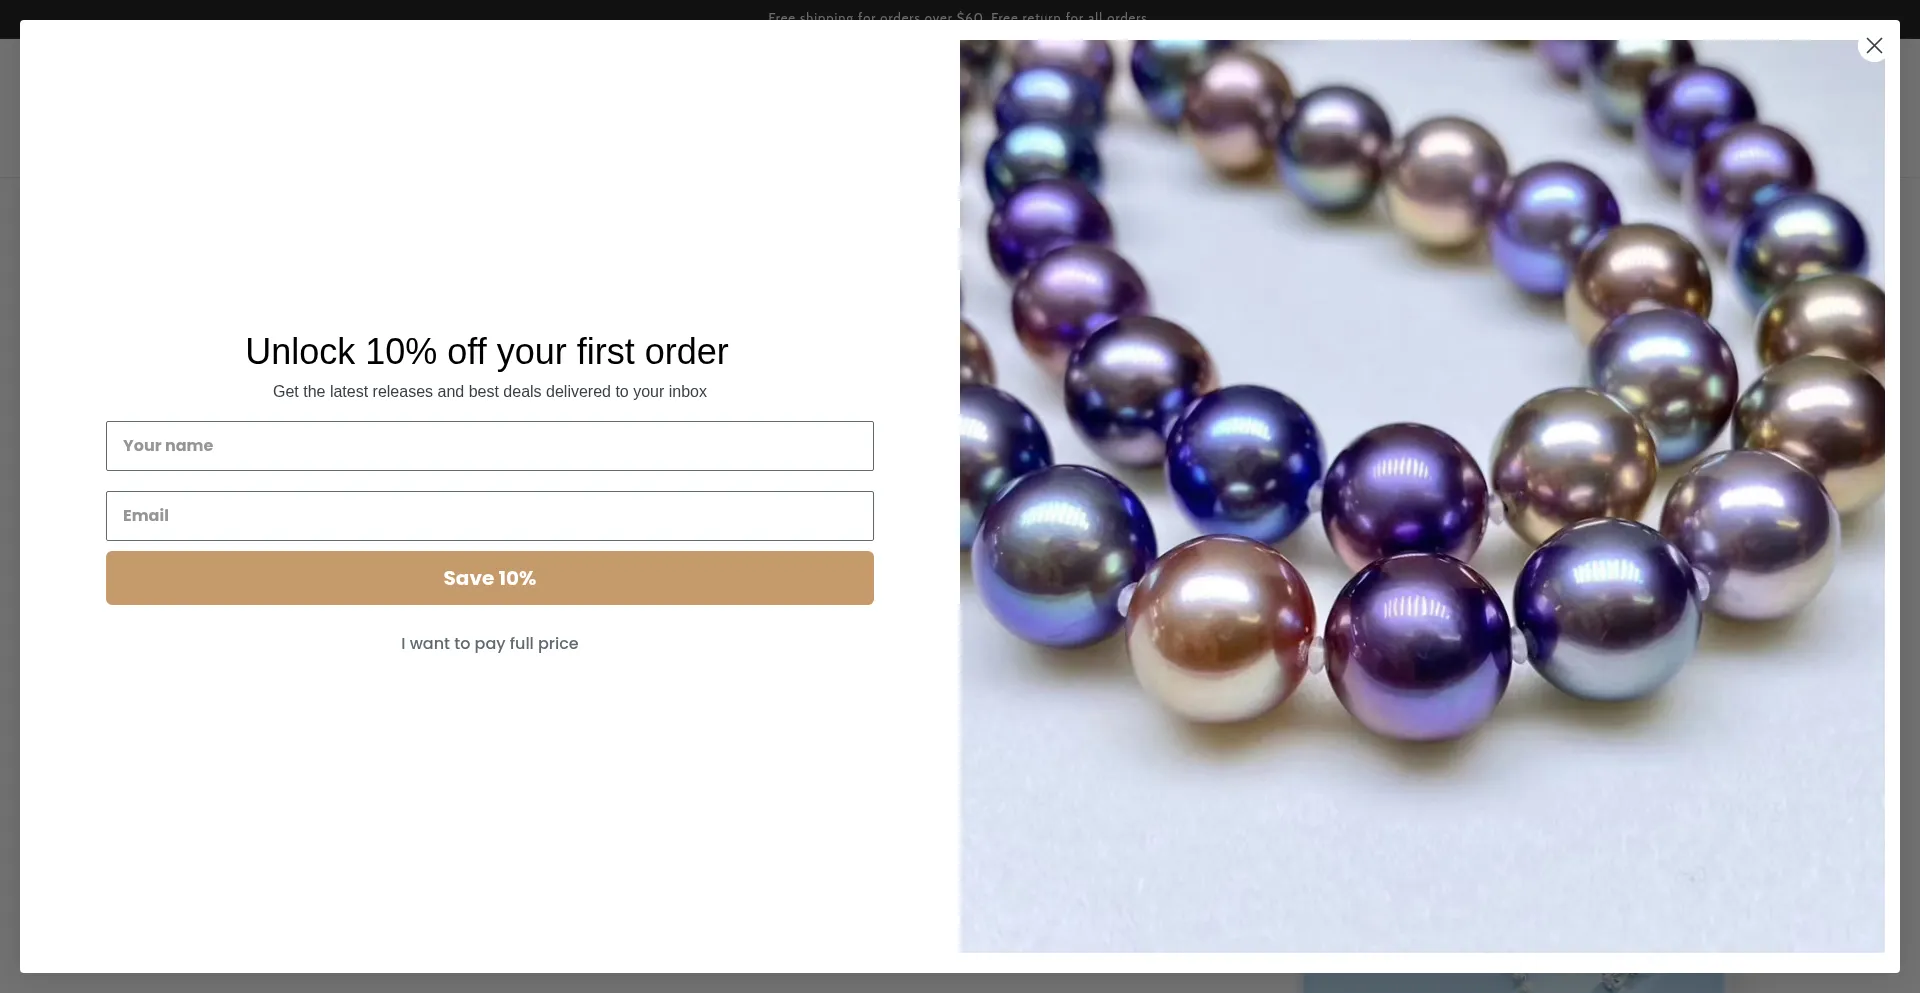This screenshot has width=1920, height=993.
Task: Focus the Your name text field
Action: pyautogui.click(x=490, y=446)
